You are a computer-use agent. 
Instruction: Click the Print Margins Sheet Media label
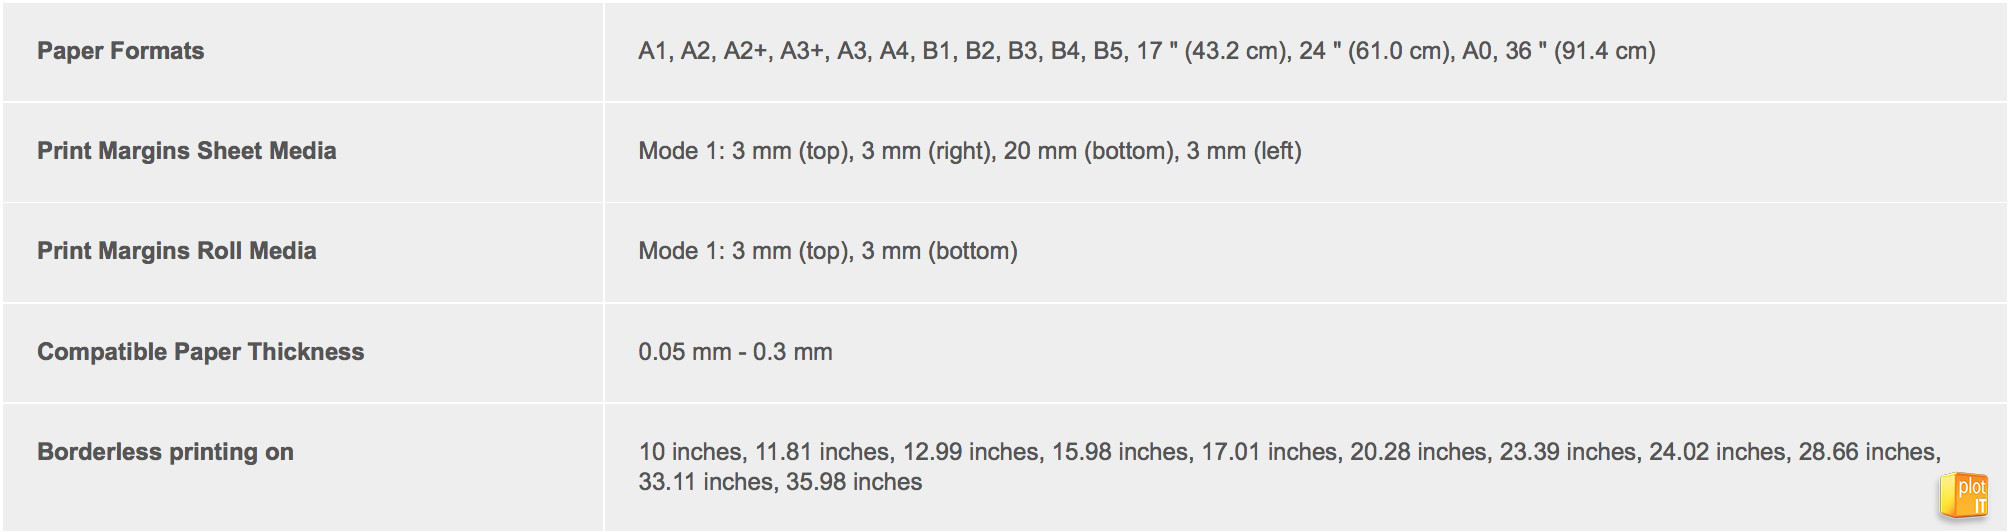(x=186, y=151)
